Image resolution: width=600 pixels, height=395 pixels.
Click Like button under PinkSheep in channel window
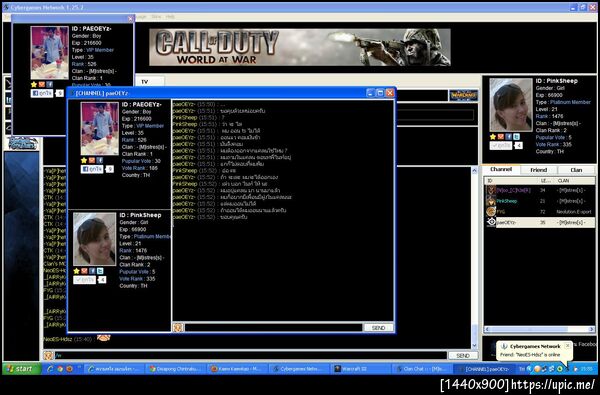85,280
